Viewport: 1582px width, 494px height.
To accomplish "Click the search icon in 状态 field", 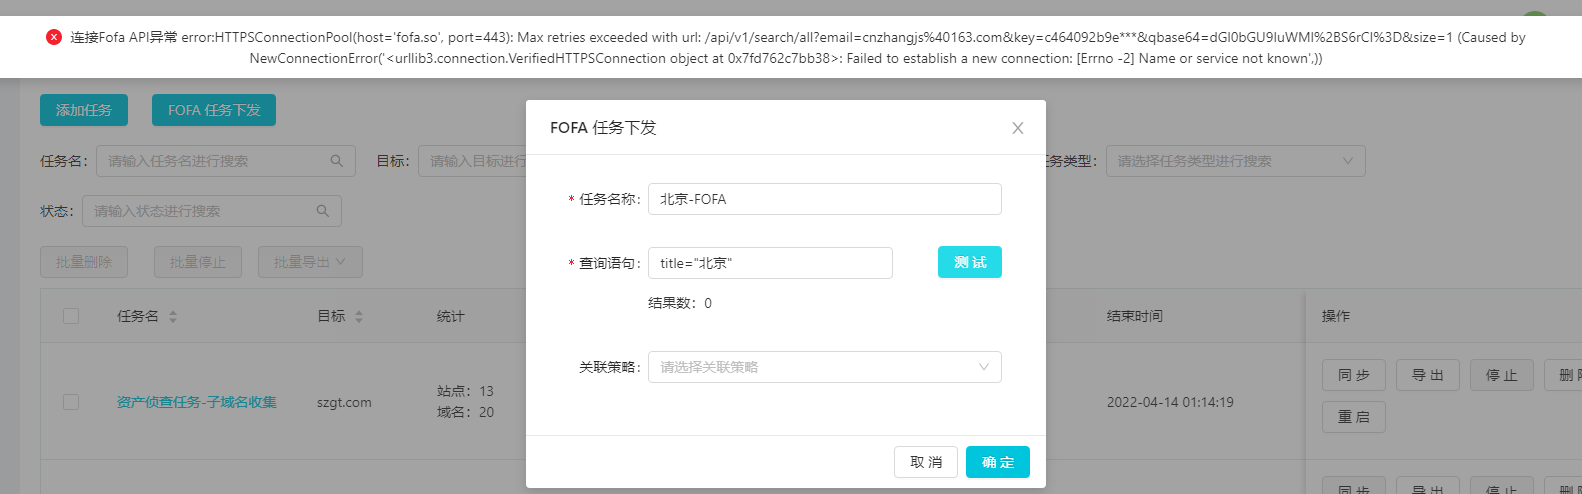I will (x=323, y=211).
